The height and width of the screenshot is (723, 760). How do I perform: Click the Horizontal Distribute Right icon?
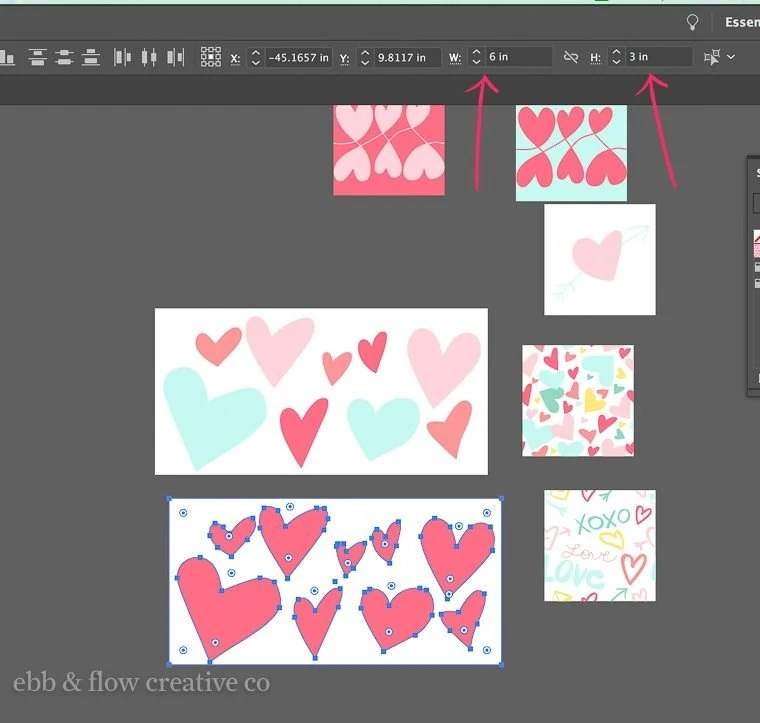[x=175, y=57]
